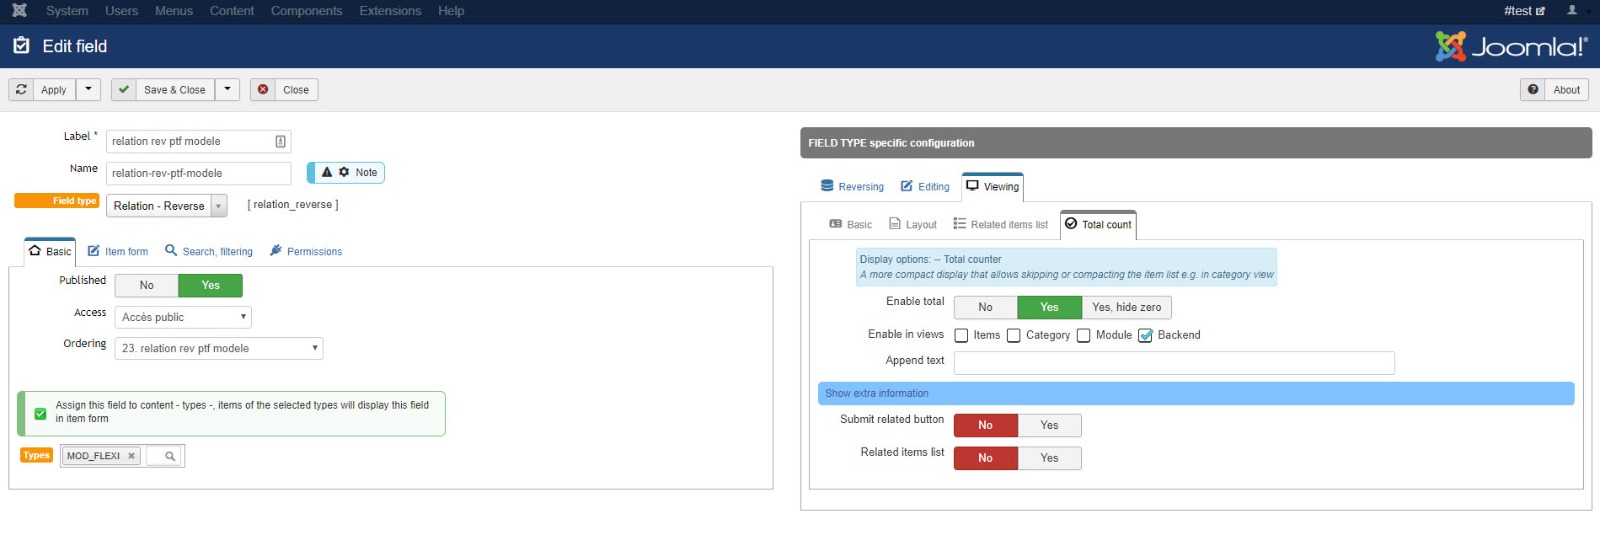Image resolution: width=1600 pixels, height=560 pixels.
Task: Switch to the Search, filtering tab
Action: [x=209, y=251]
